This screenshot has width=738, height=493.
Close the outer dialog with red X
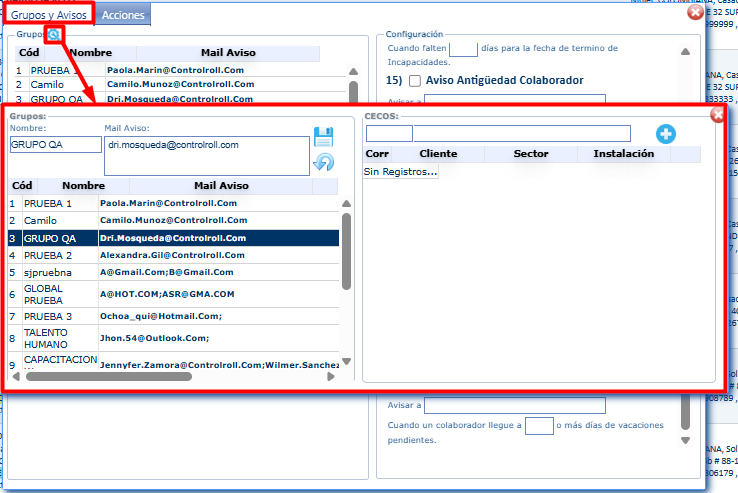pos(695,13)
